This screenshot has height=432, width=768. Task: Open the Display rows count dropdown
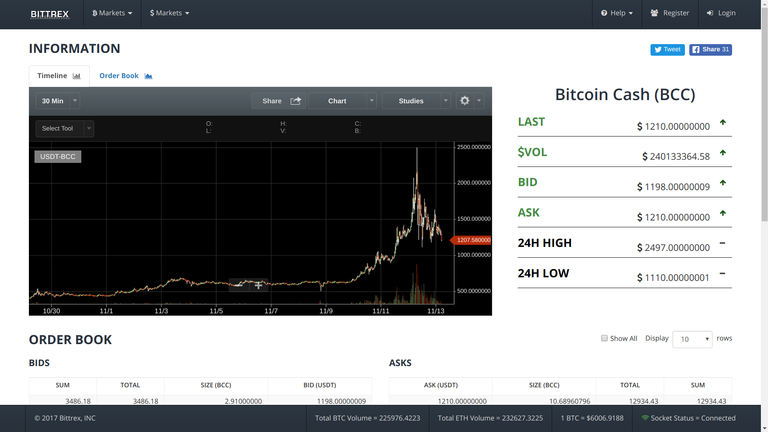[692, 339]
